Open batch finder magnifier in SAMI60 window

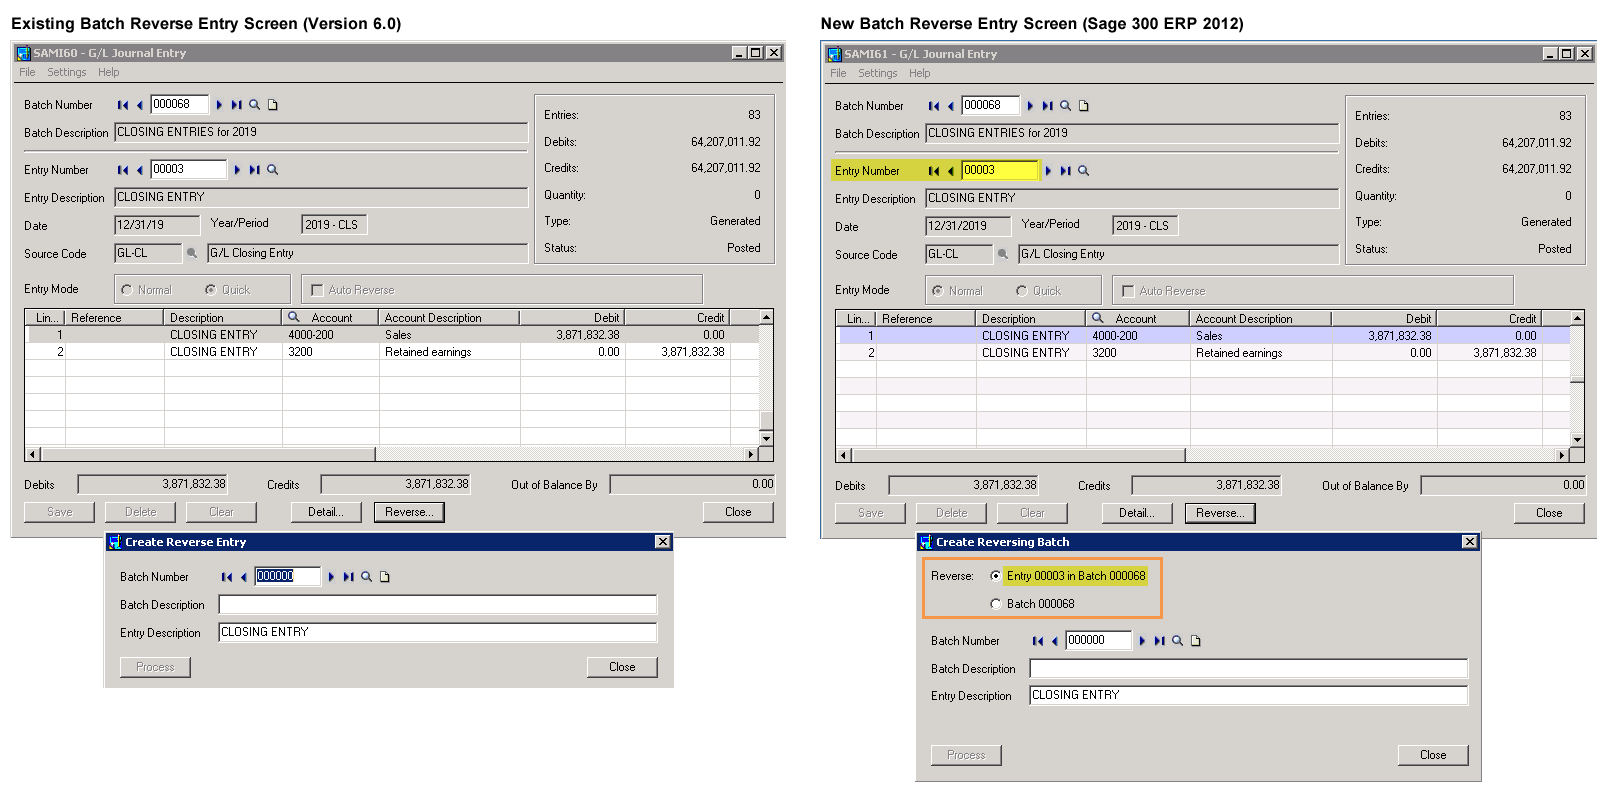255,104
